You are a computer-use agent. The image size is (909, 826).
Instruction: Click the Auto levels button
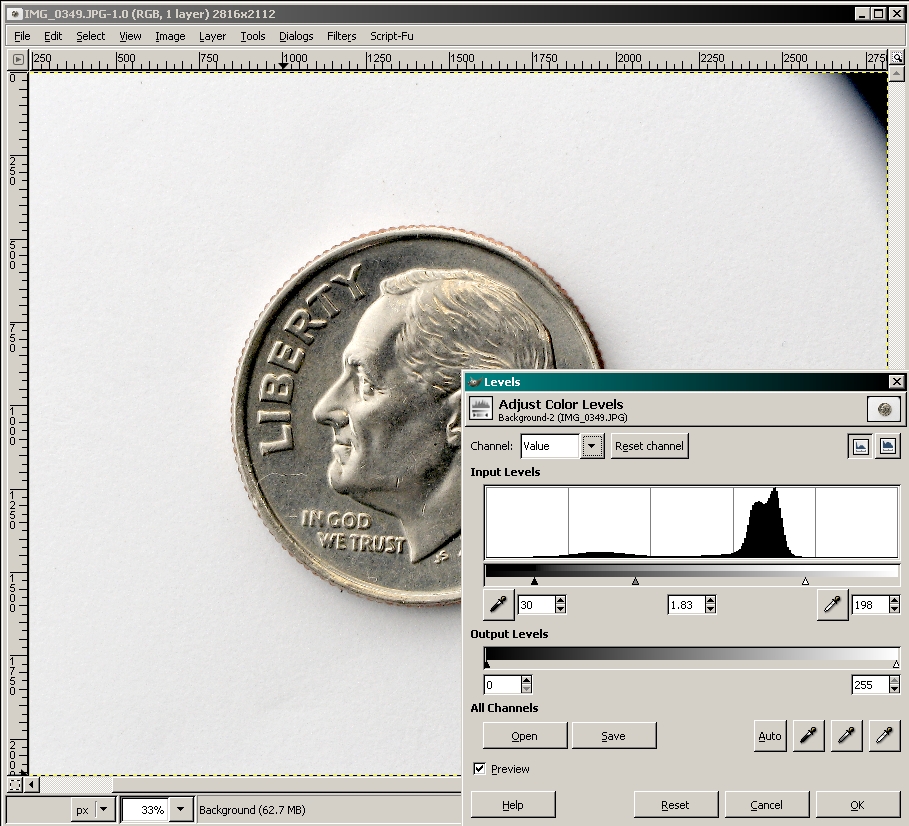pyautogui.click(x=769, y=736)
